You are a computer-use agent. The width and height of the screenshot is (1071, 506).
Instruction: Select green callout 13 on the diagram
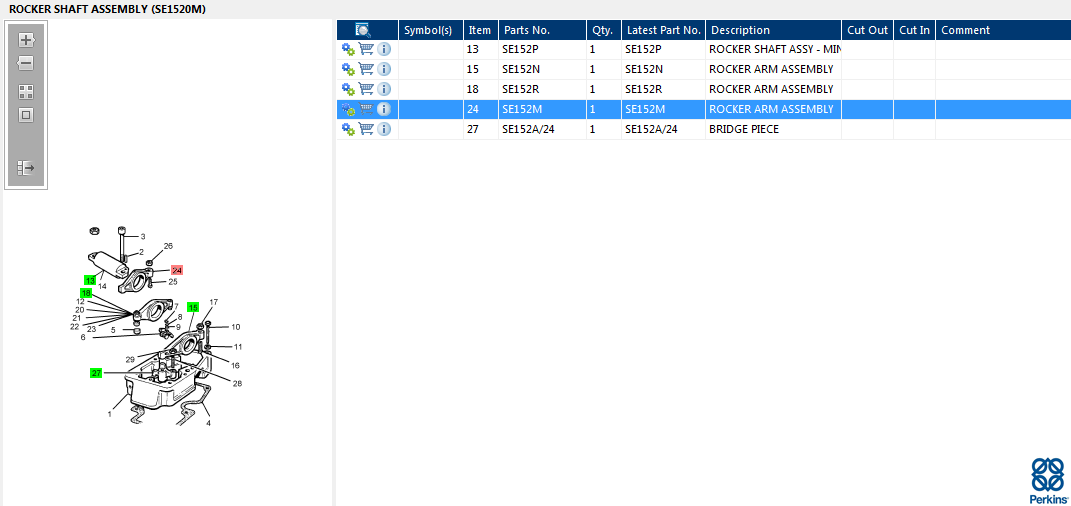tap(90, 280)
